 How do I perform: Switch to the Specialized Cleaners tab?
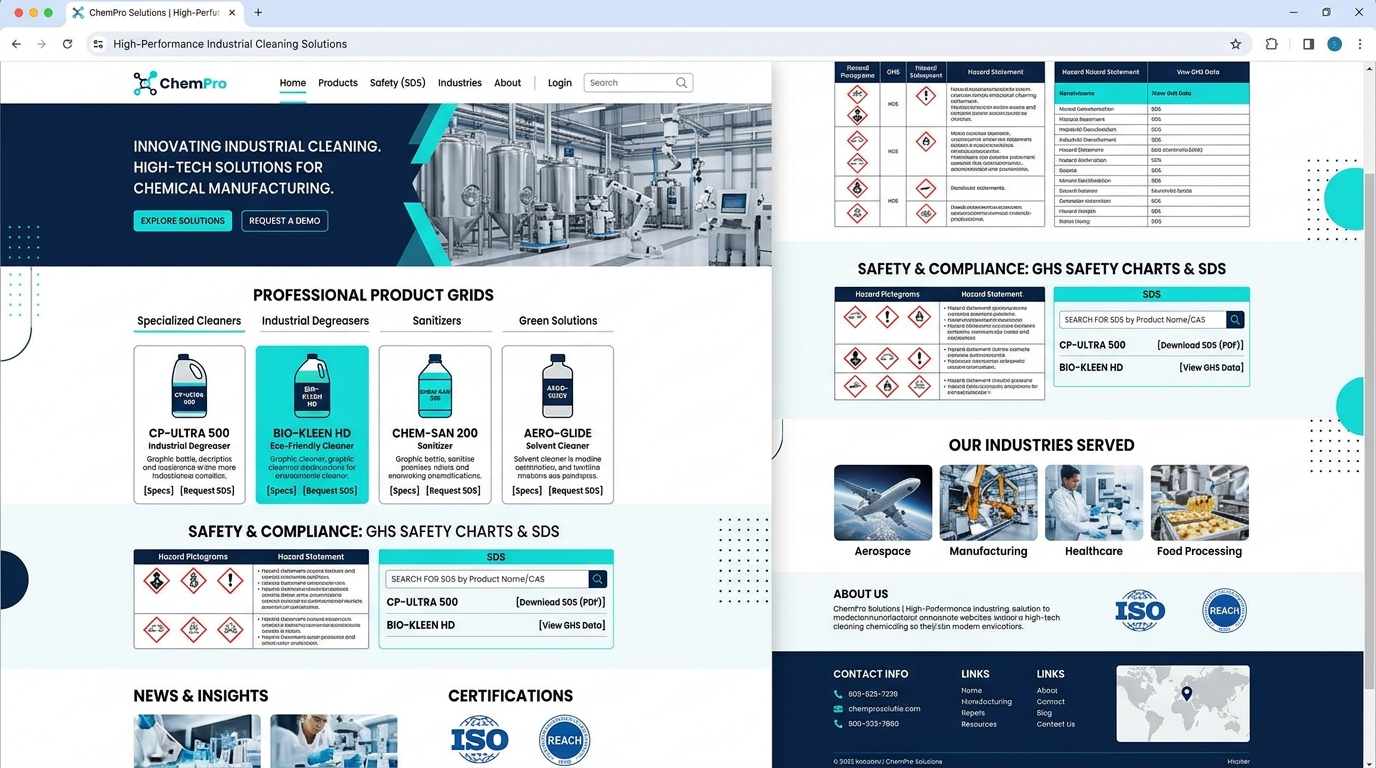click(x=189, y=321)
